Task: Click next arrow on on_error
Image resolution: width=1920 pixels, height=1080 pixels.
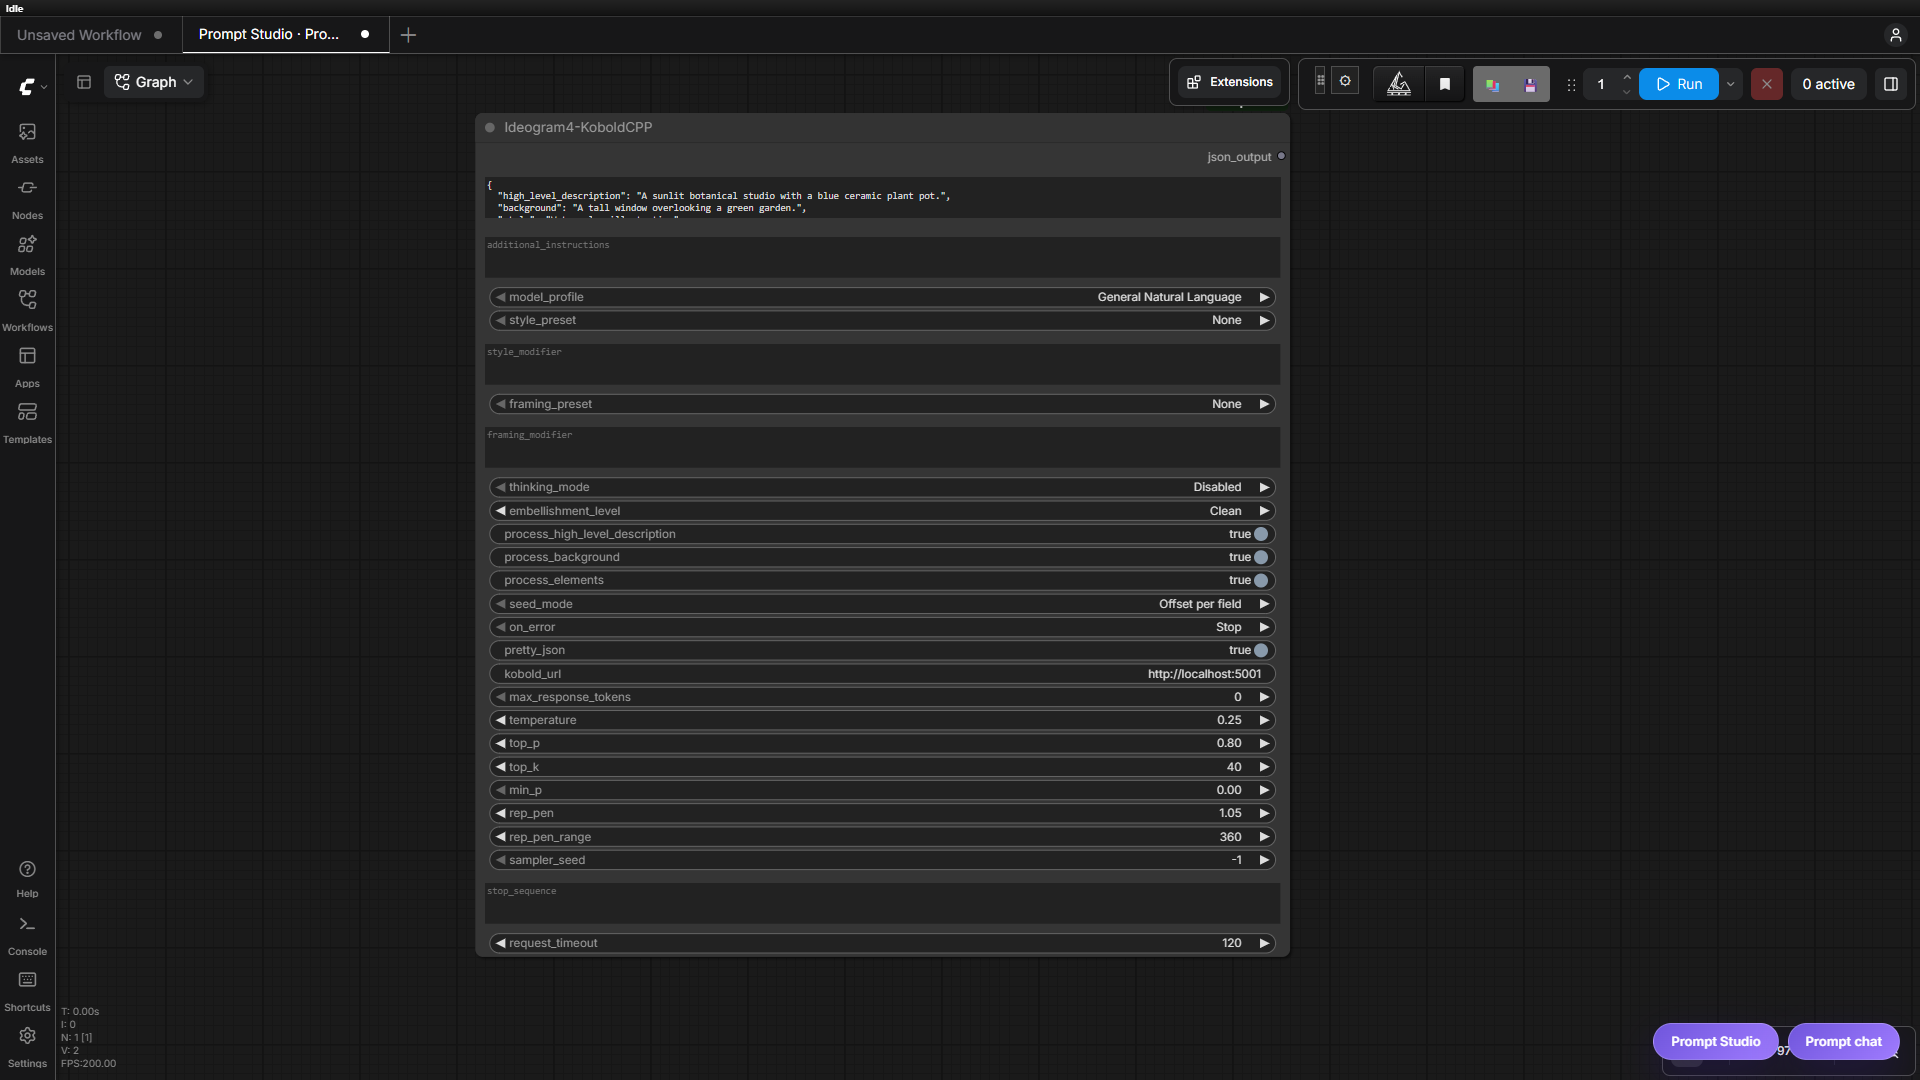Action: coord(1264,627)
